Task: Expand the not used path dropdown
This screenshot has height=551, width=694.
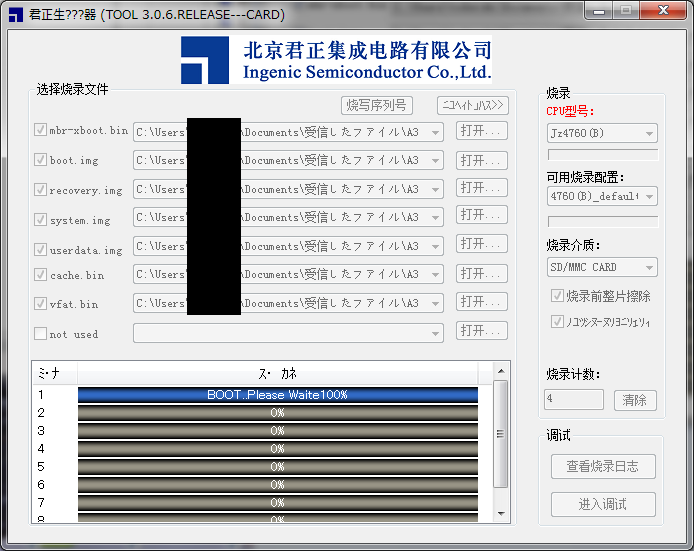Action: [436, 333]
